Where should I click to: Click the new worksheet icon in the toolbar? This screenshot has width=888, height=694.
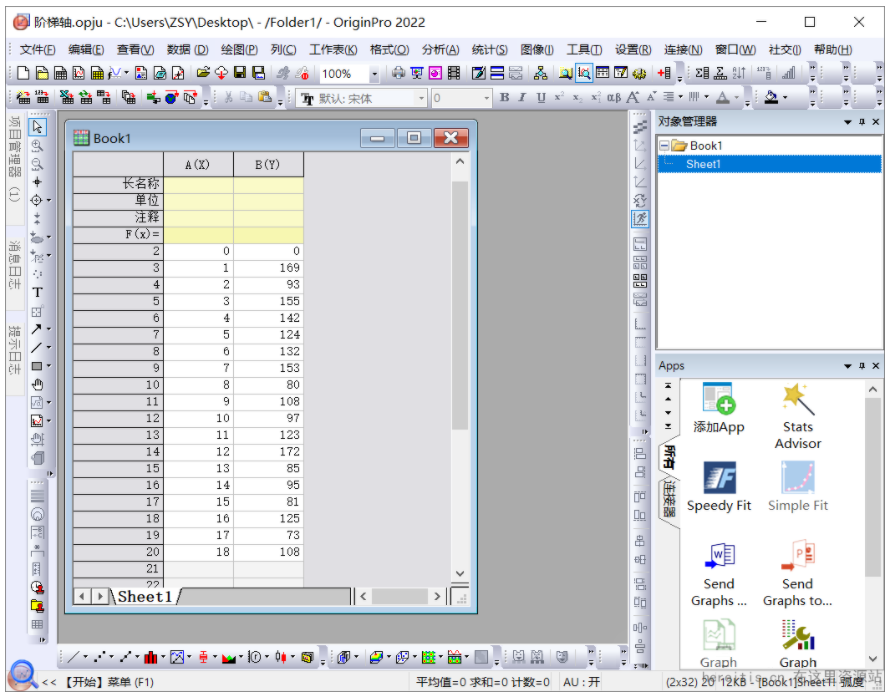pos(61,73)
